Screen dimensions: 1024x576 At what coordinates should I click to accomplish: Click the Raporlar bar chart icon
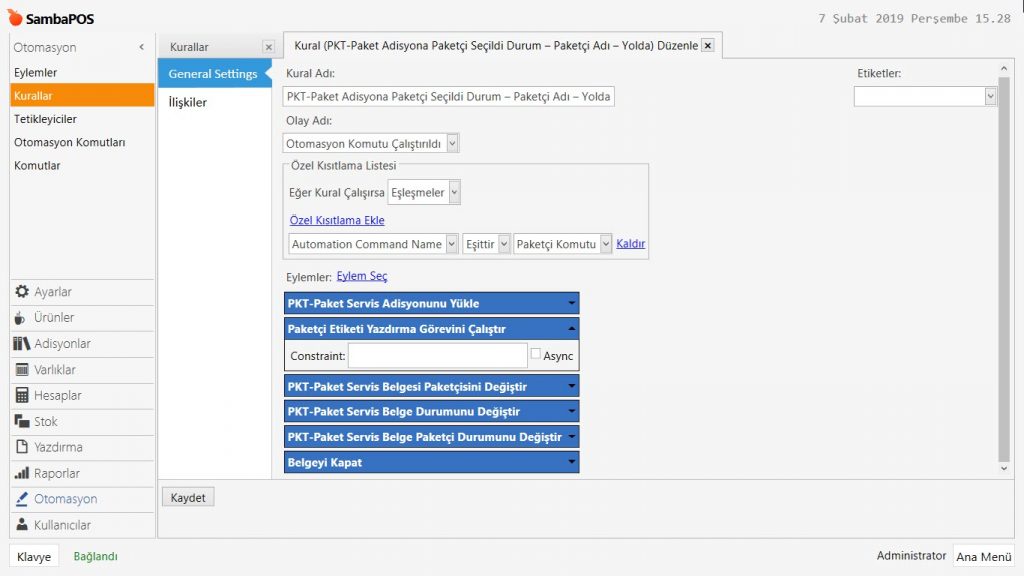click(x=22, y=474)
